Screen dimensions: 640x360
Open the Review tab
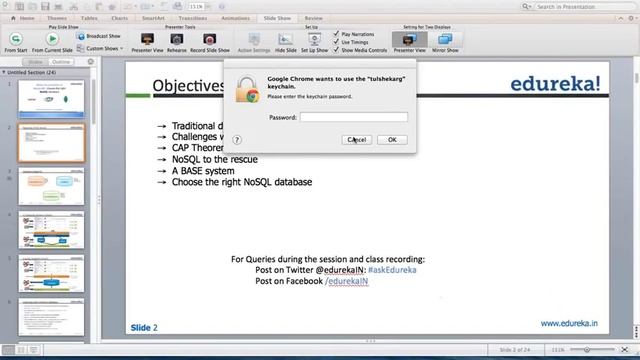(x=313, y=18)
